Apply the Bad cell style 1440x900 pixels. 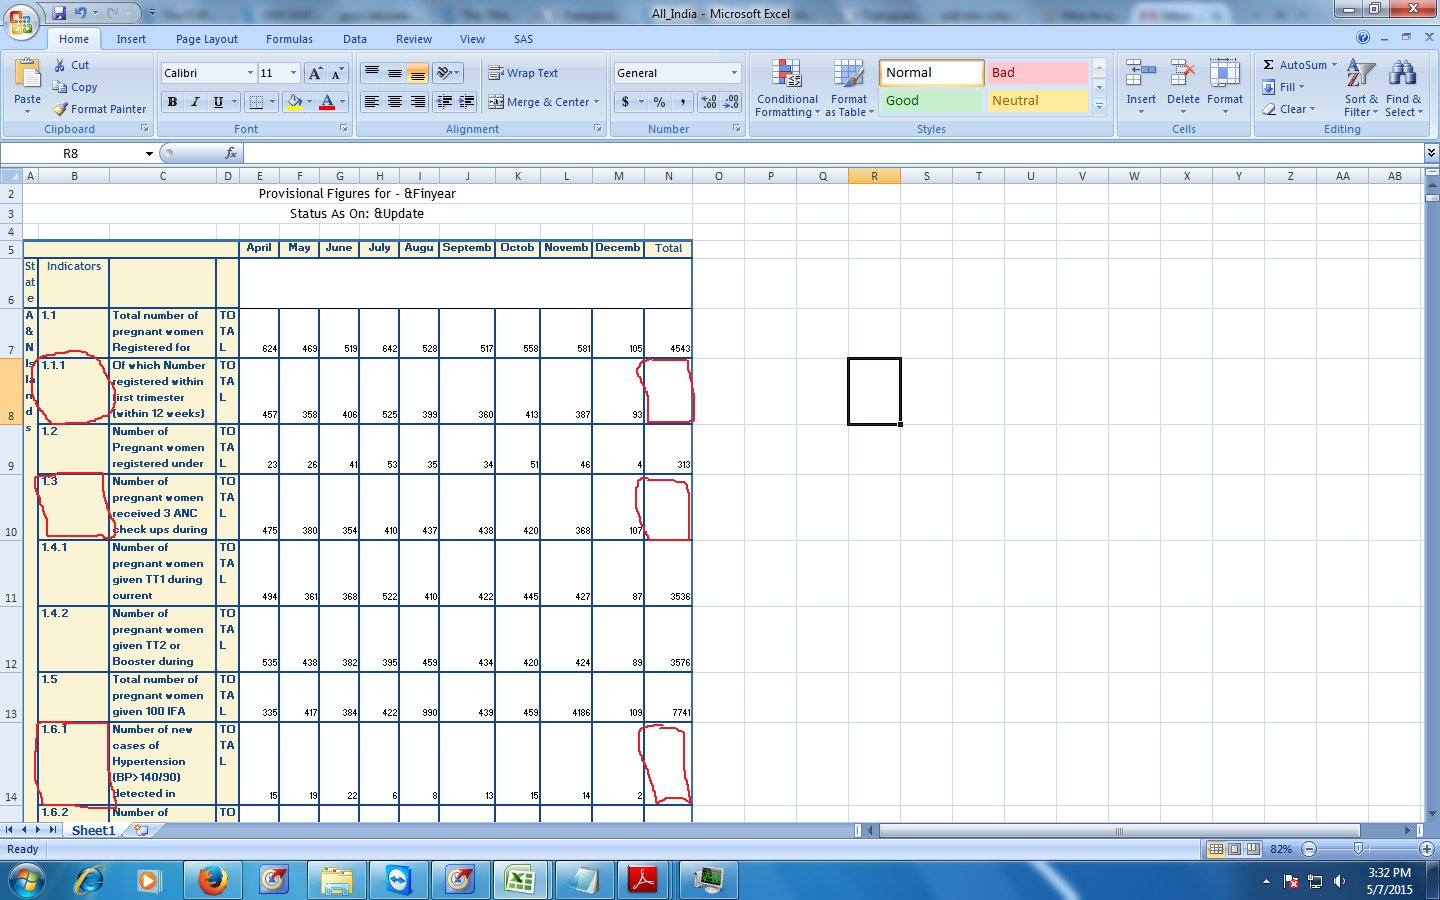coord(1037,73)
